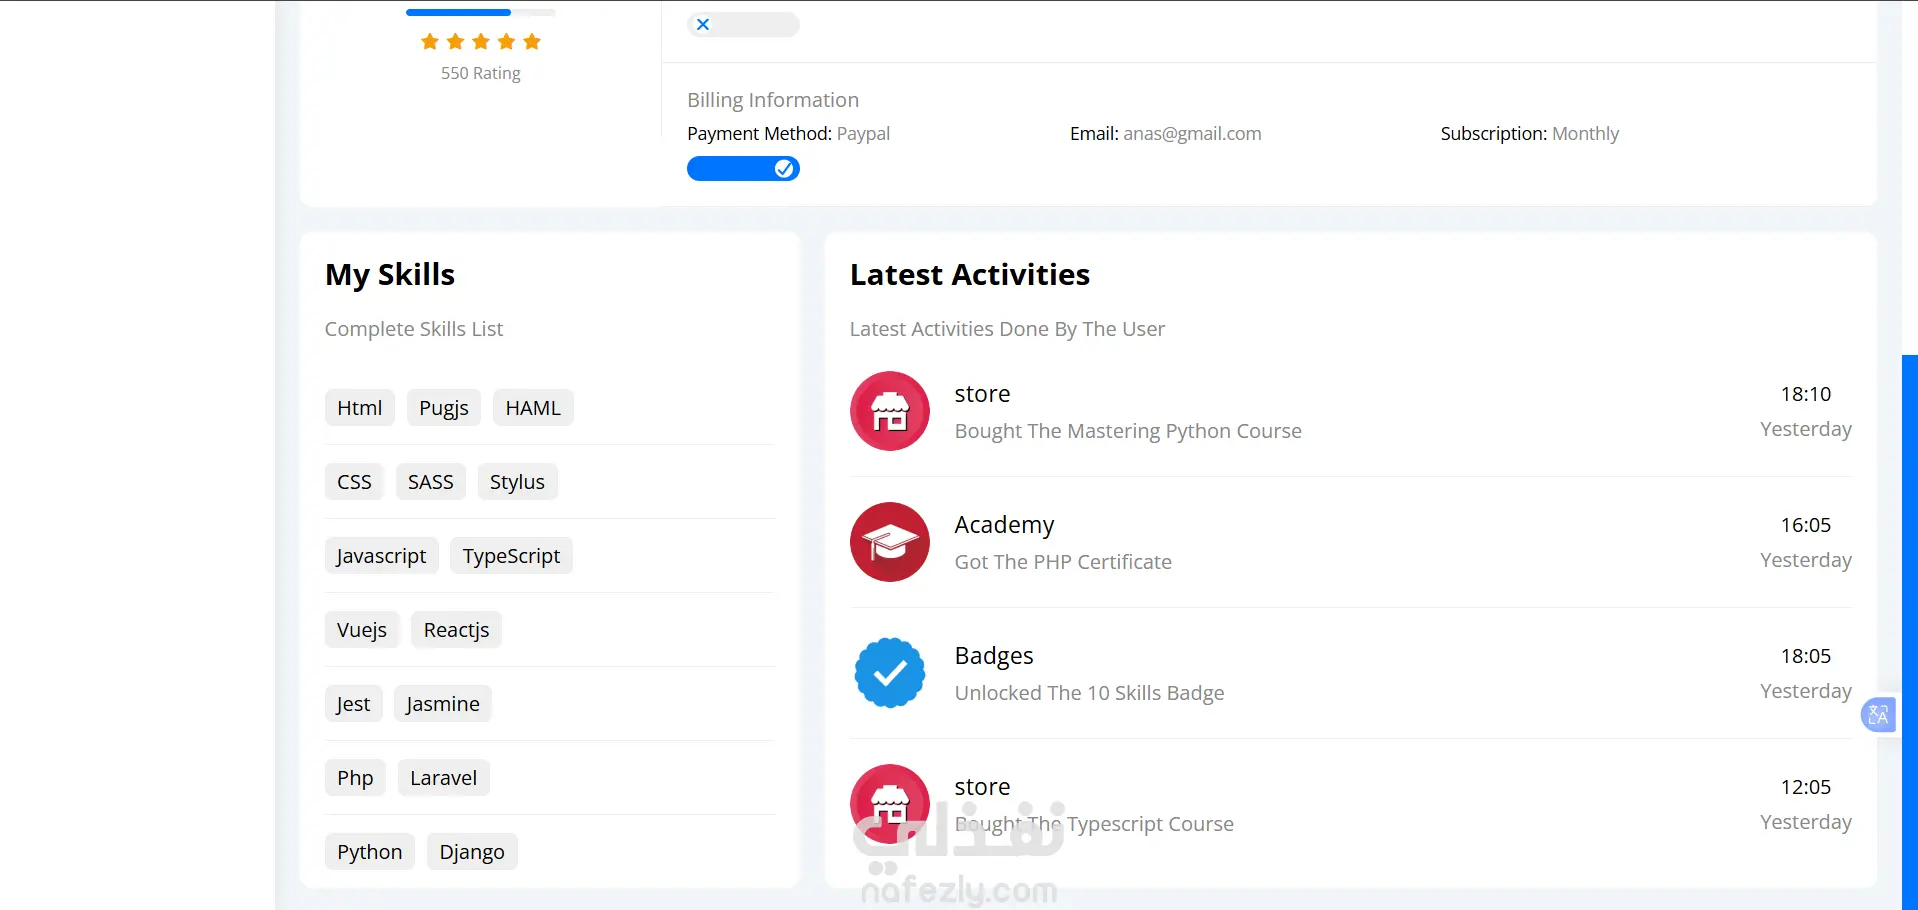
Task: Click Got The PHP Certificate text
Action: (x=1063, y=562)
